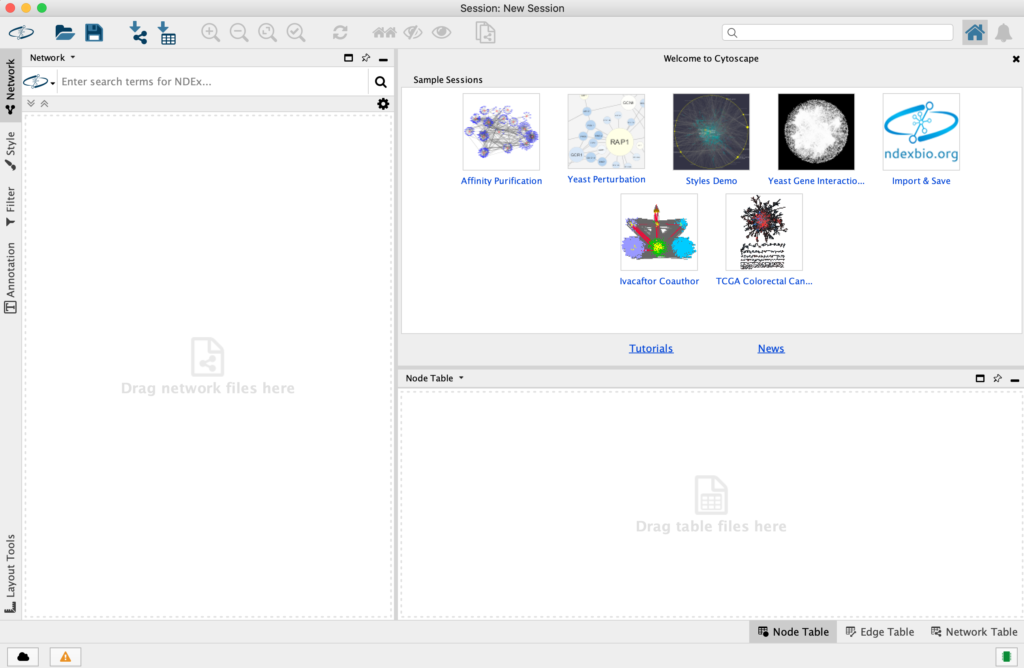The image size is (1024, 668).
Task: Save the session with the floppy disk icon
Action: [94, 32]
